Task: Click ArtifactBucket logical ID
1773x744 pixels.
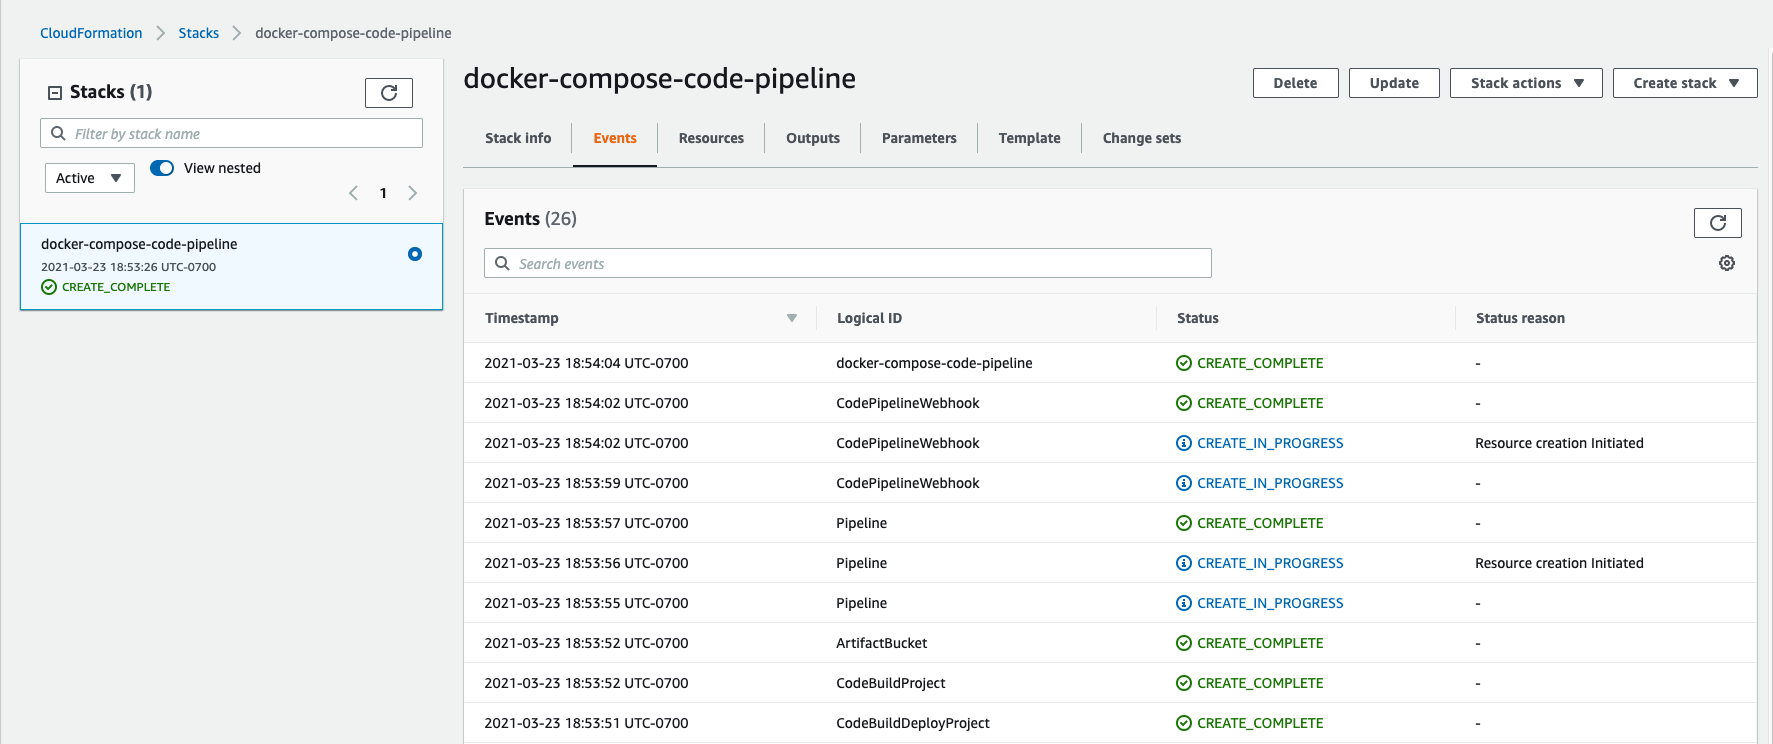Action: coord(882,643)
